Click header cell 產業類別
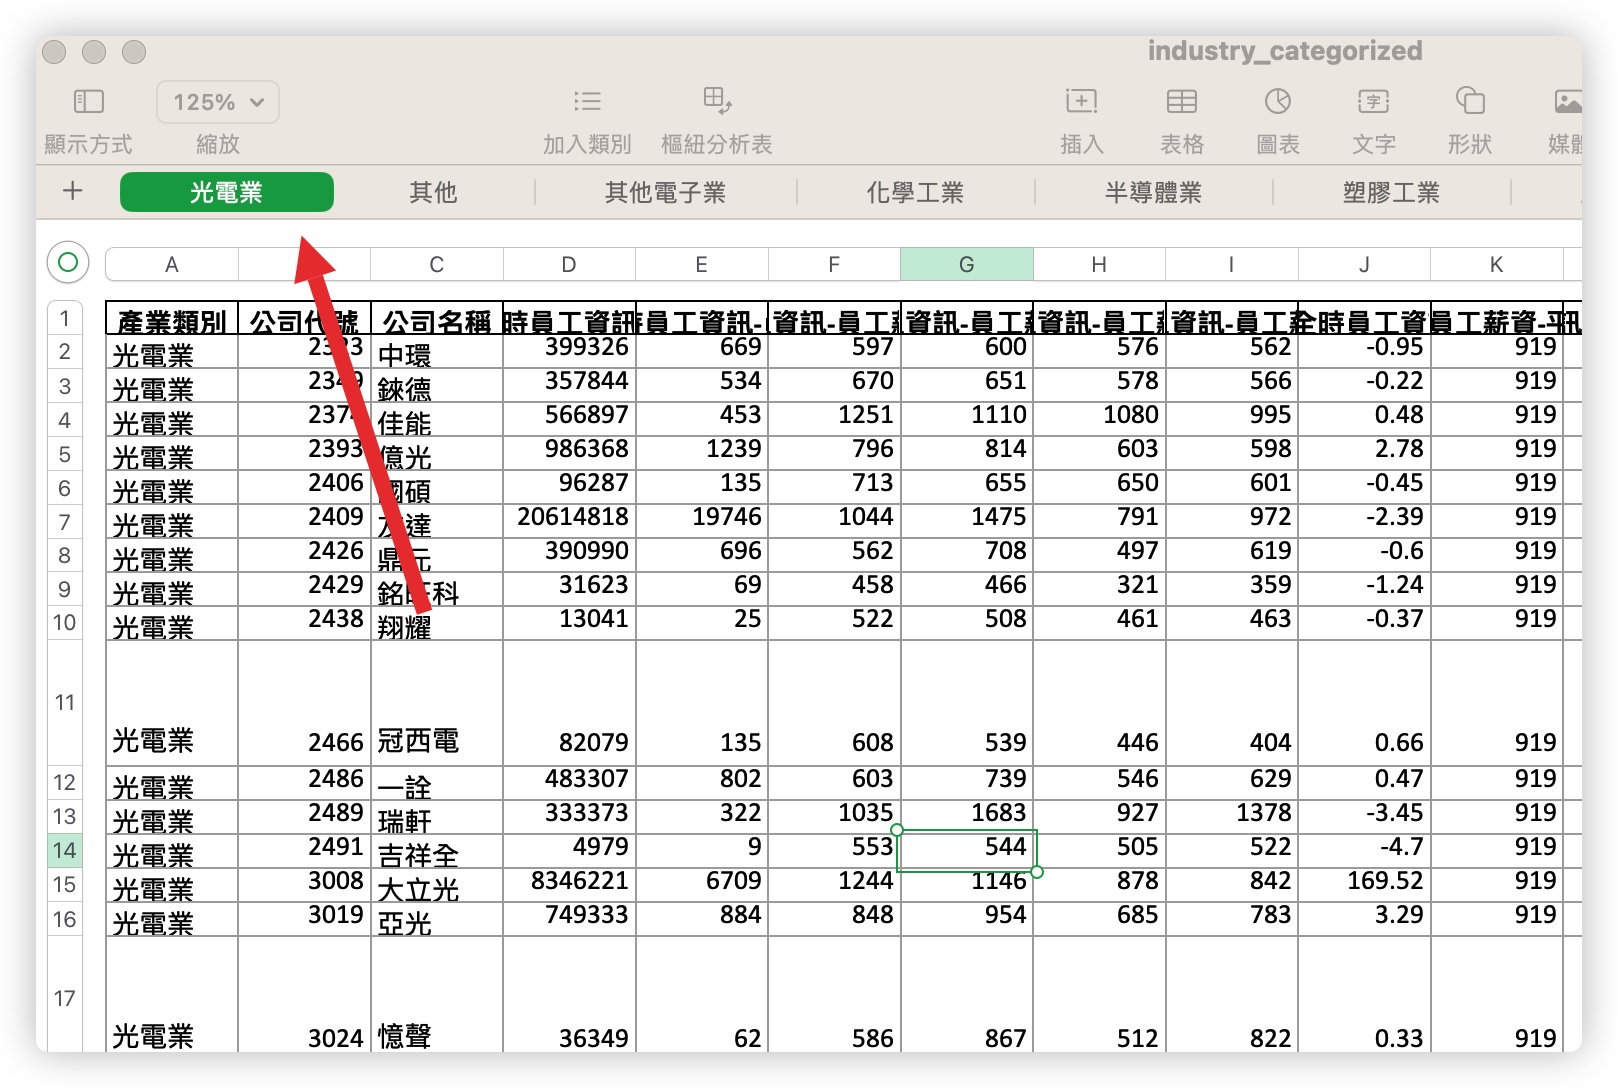1618x1088 pixels. tap(172, 320)
